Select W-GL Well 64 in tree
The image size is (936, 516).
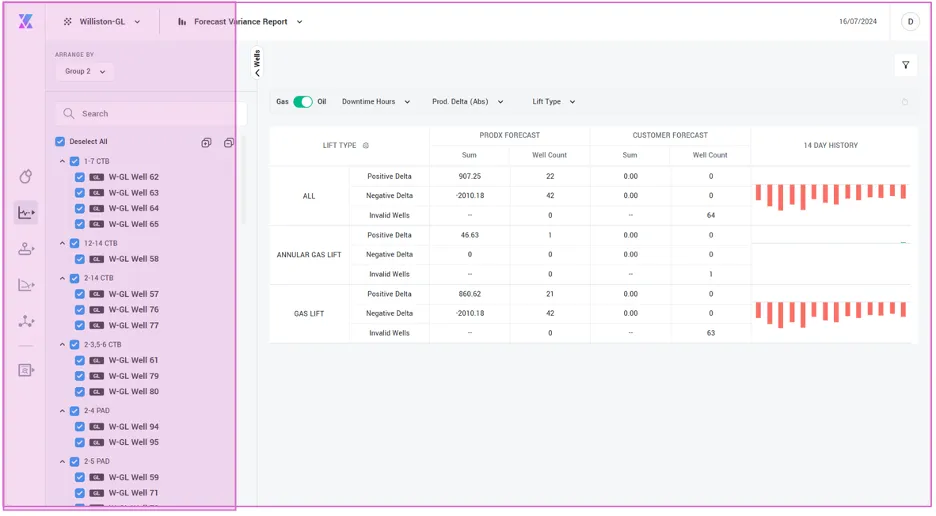tap(134, 208)
